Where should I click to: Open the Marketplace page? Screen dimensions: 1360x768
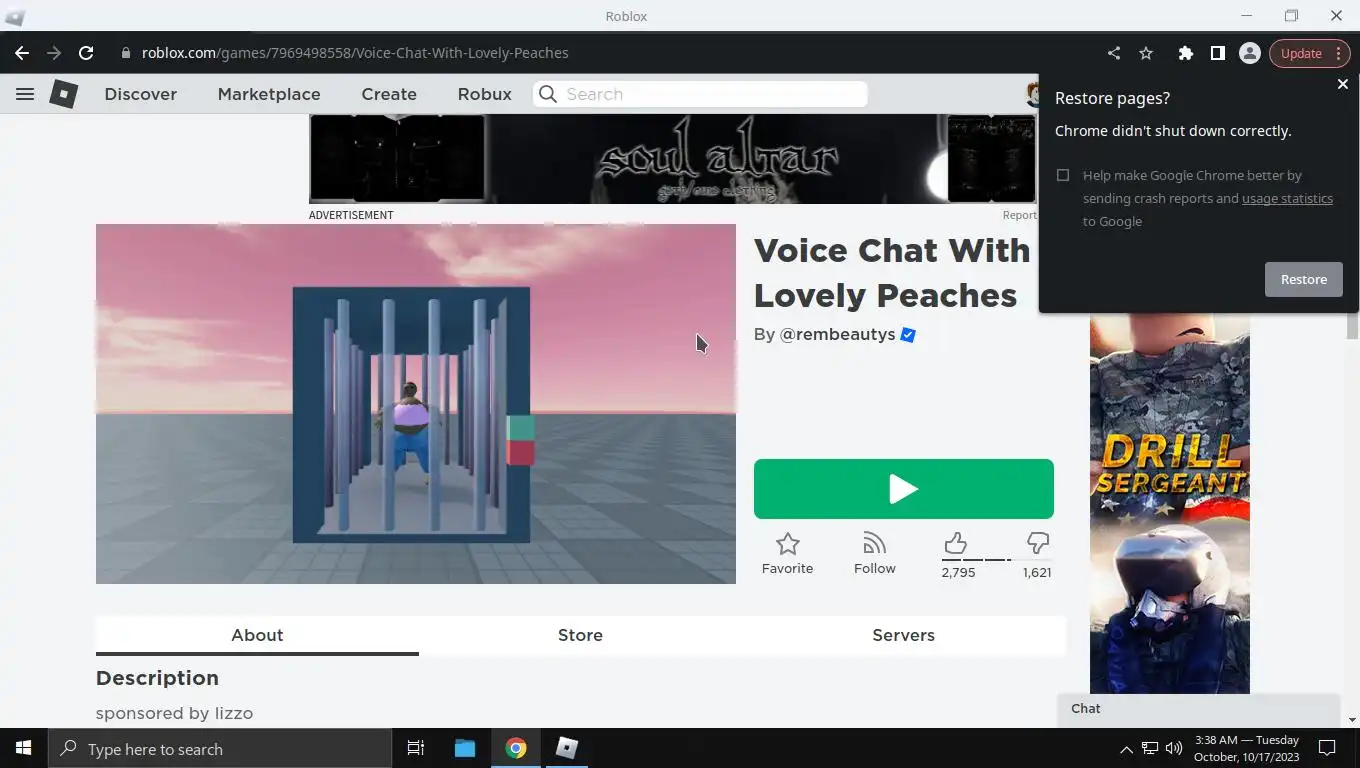(269, 94)
